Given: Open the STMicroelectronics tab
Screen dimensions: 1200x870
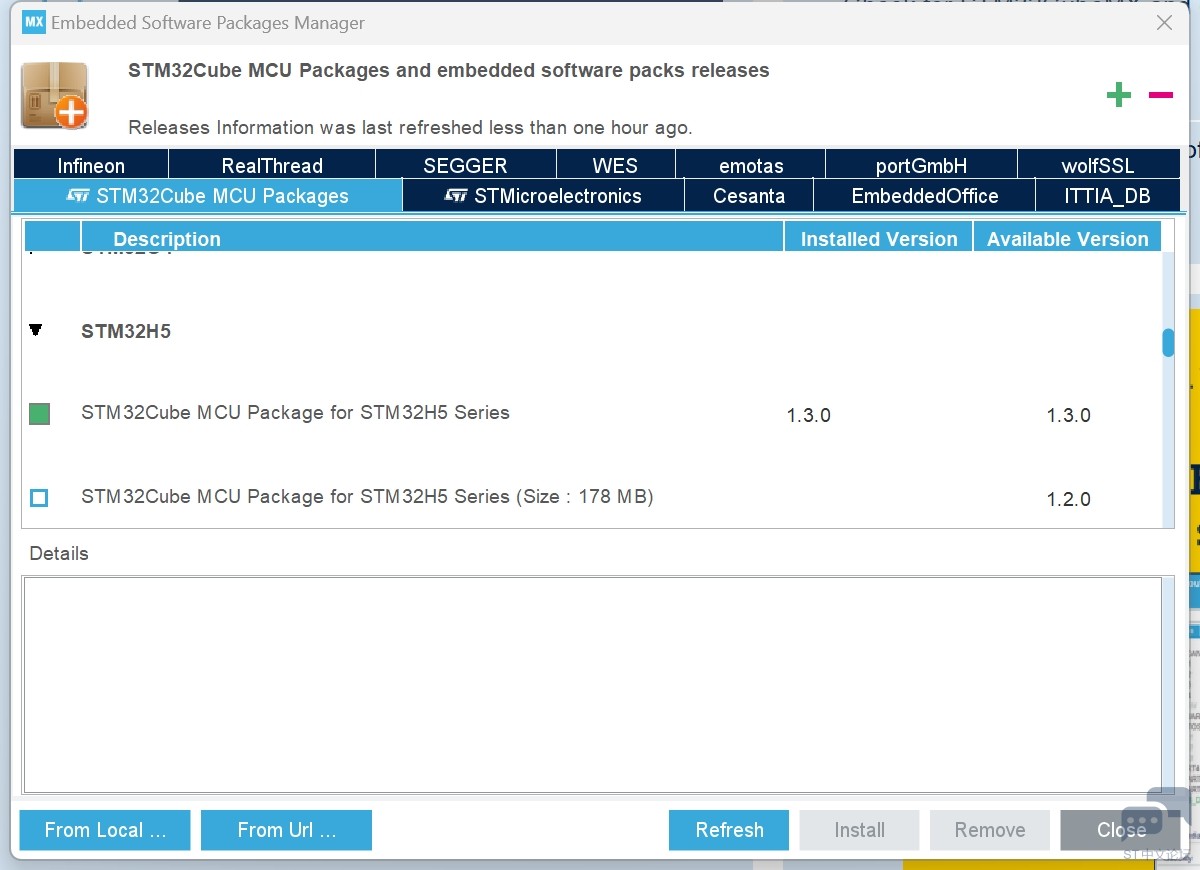Looking at the screenshot, I should pos(543,196).
